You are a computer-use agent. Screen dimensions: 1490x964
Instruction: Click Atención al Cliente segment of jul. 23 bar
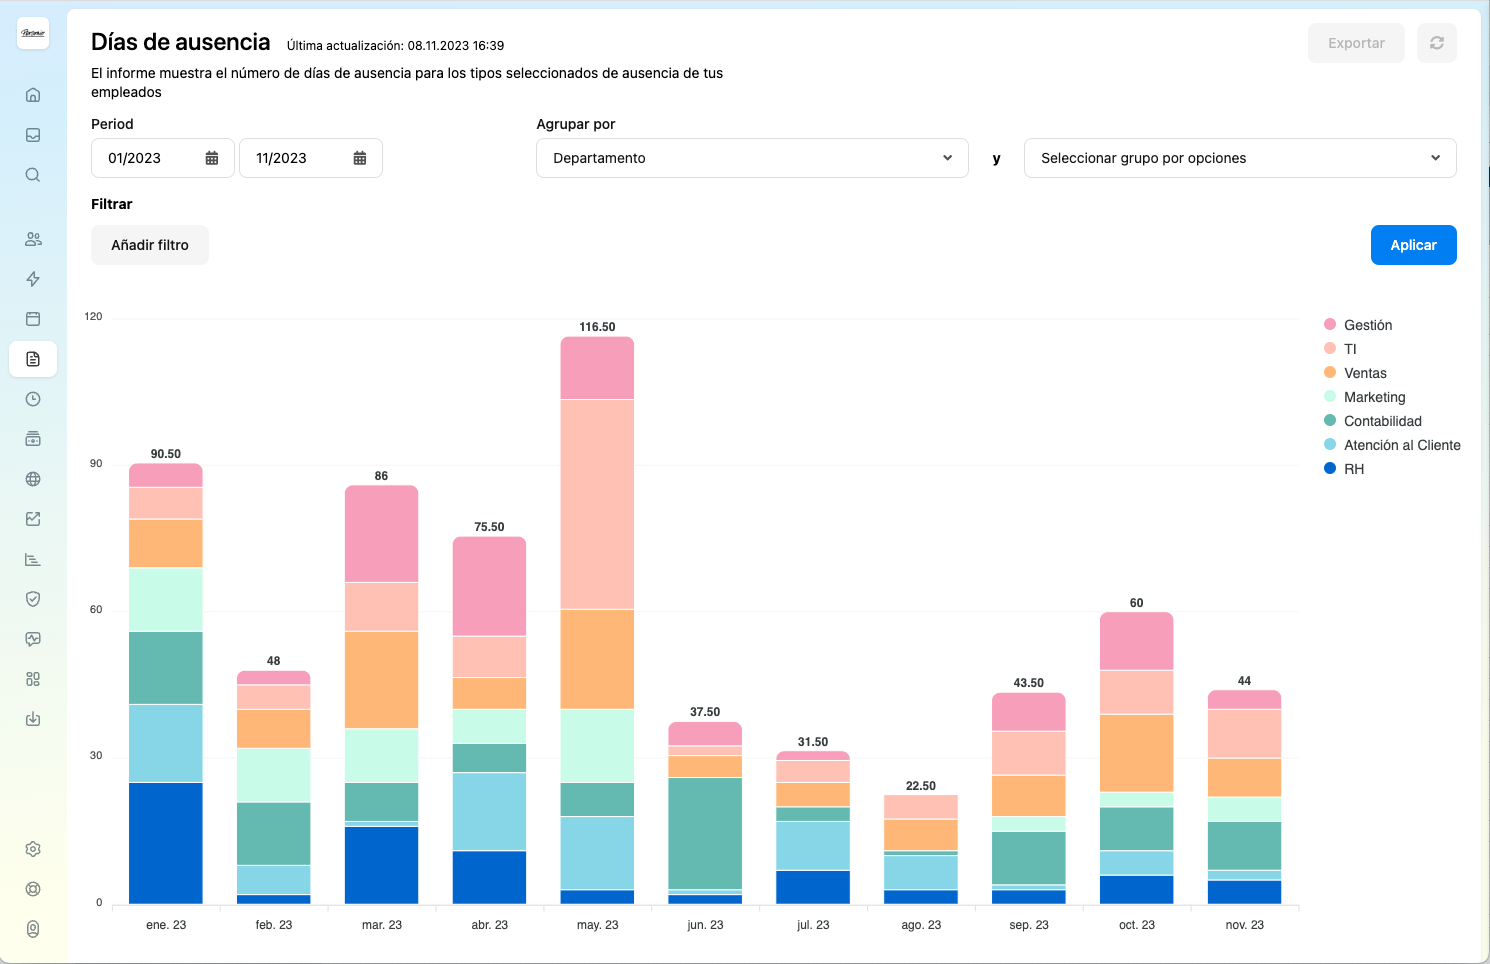(813, 846)
